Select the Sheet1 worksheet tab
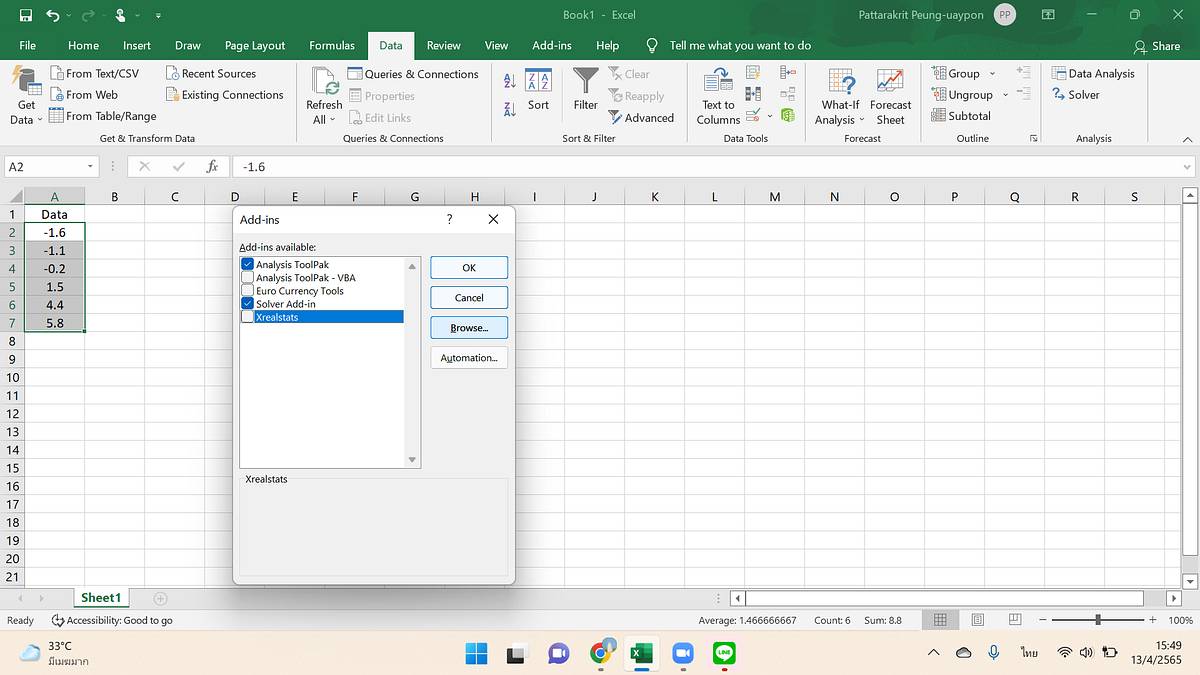 coord(100,597)
